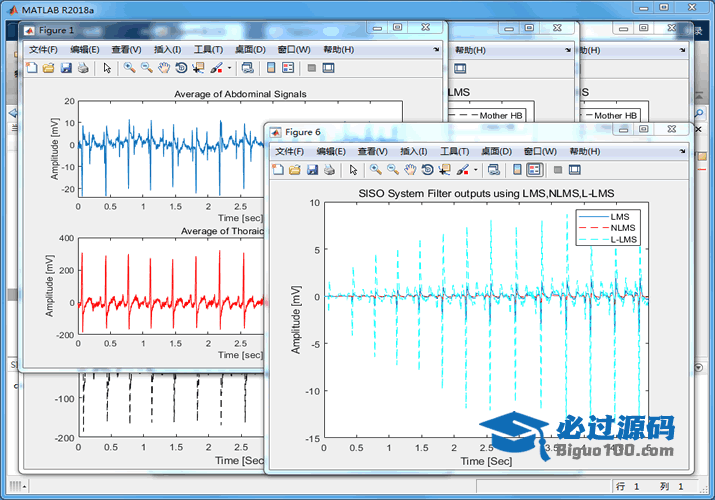Toggle Insert Legend icon in Figure 1
This screenshot has width=715, height=500.
[288, 68]
